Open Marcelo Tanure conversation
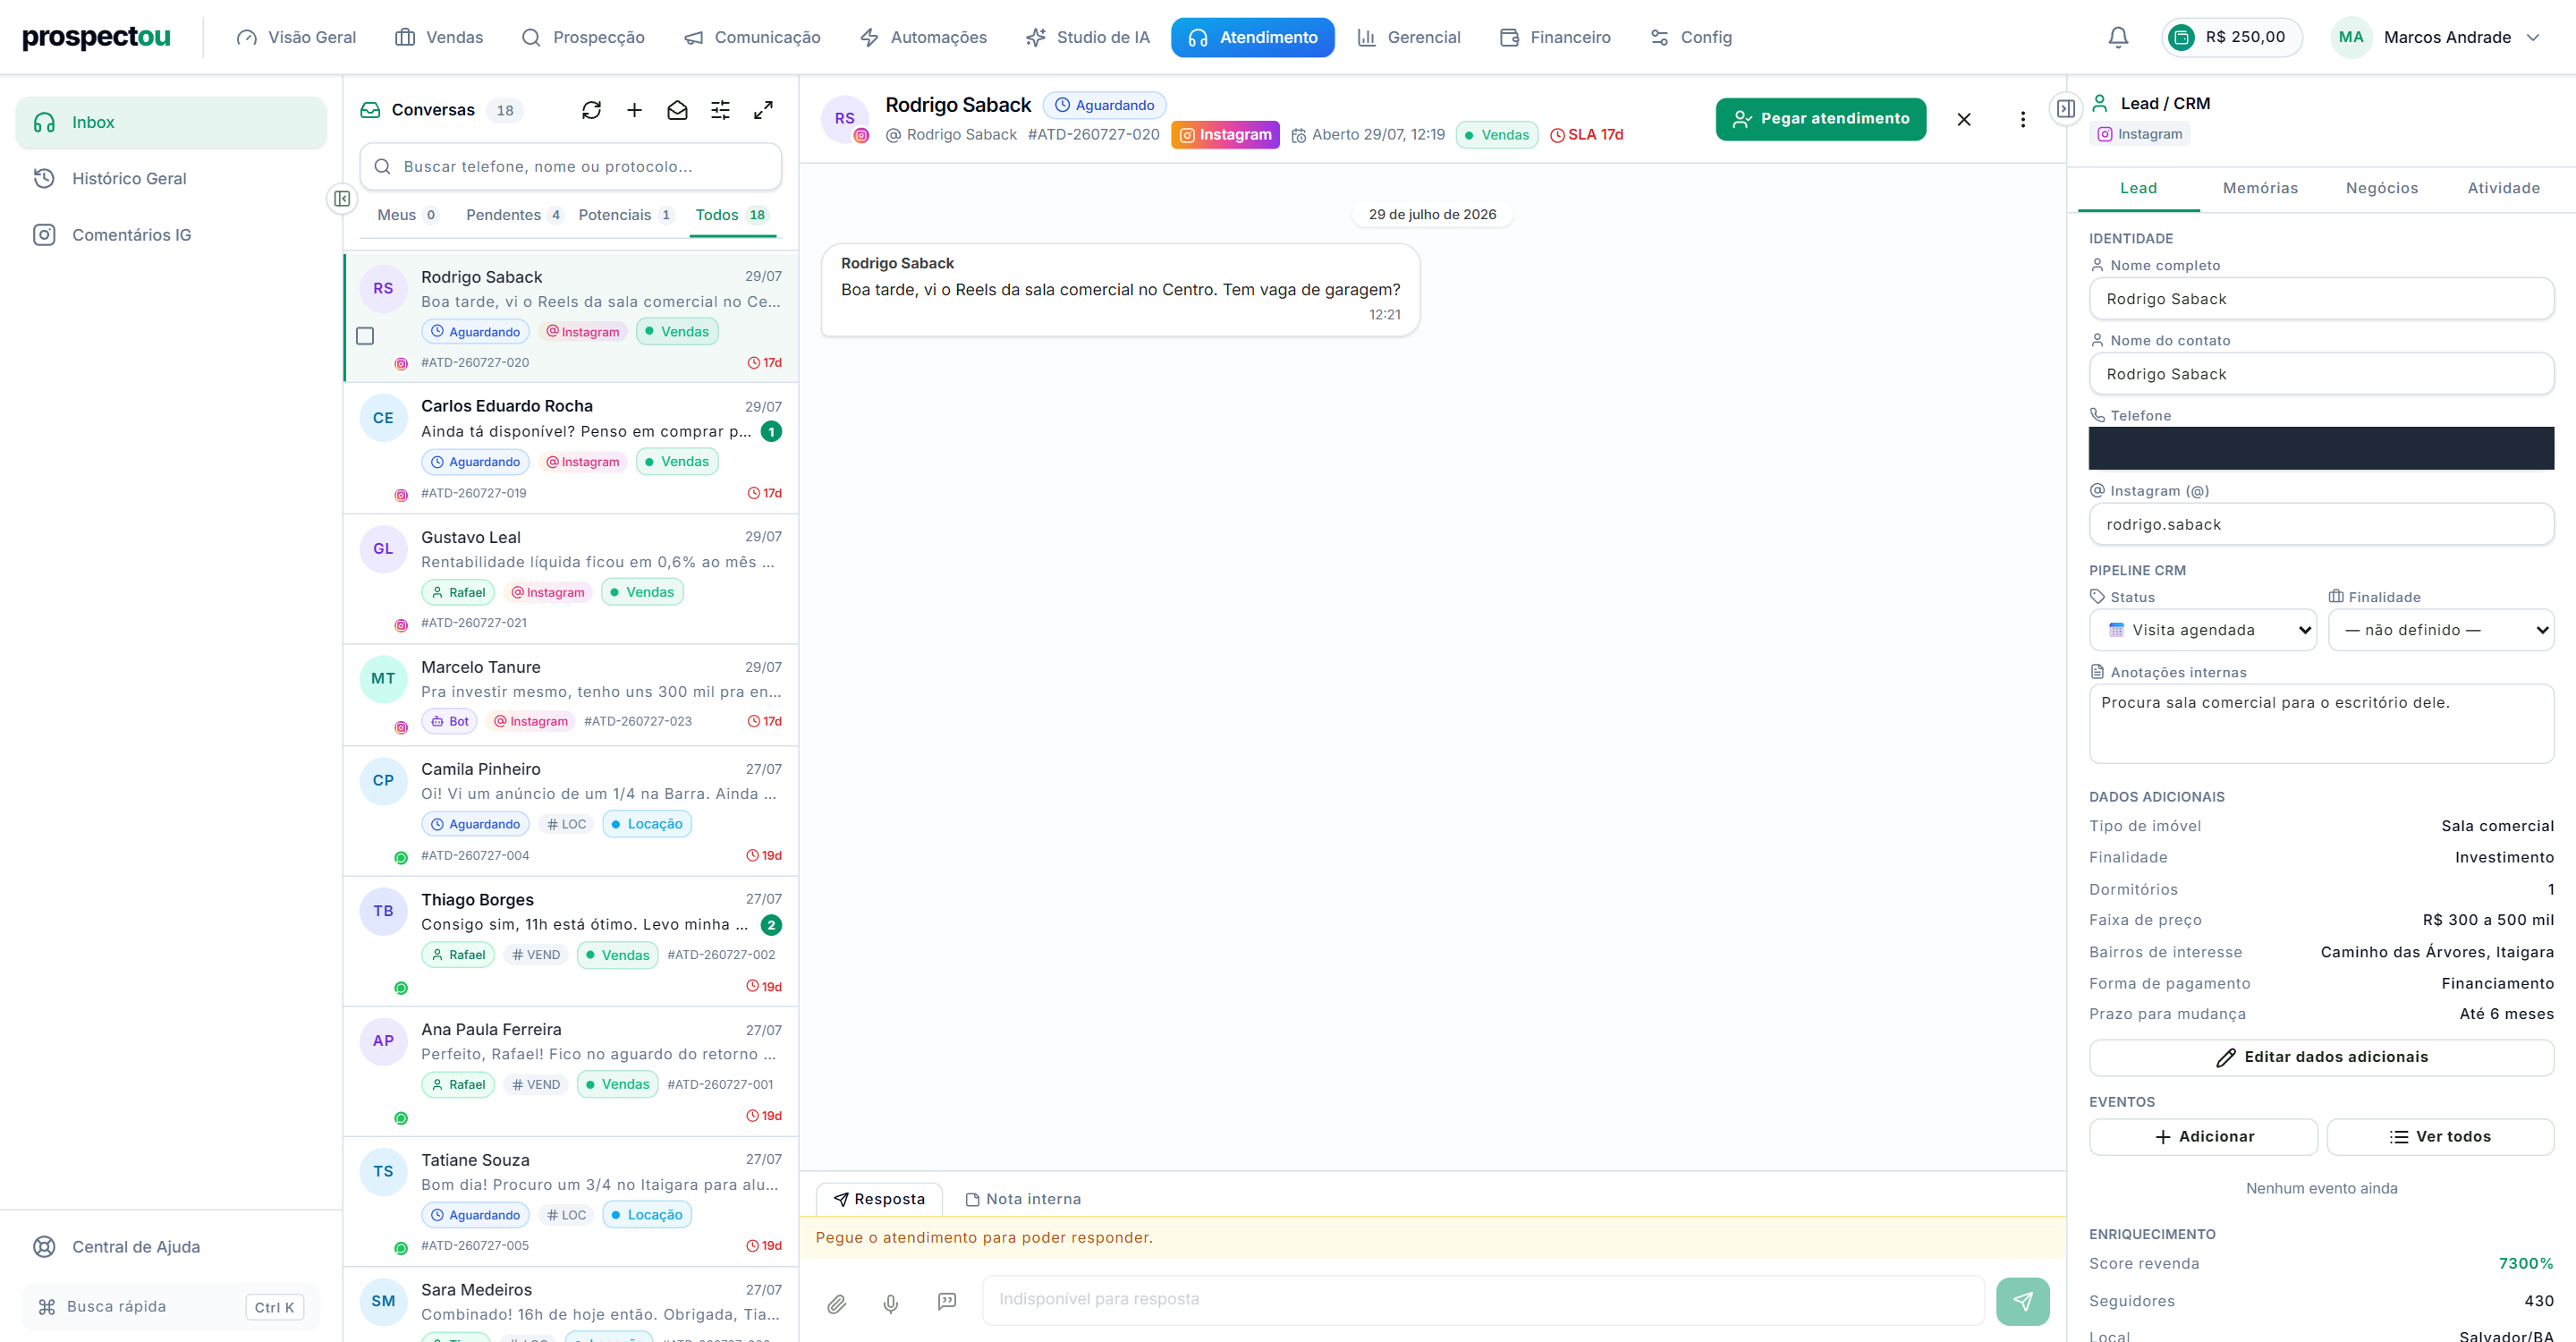 [x=570, y=695]
